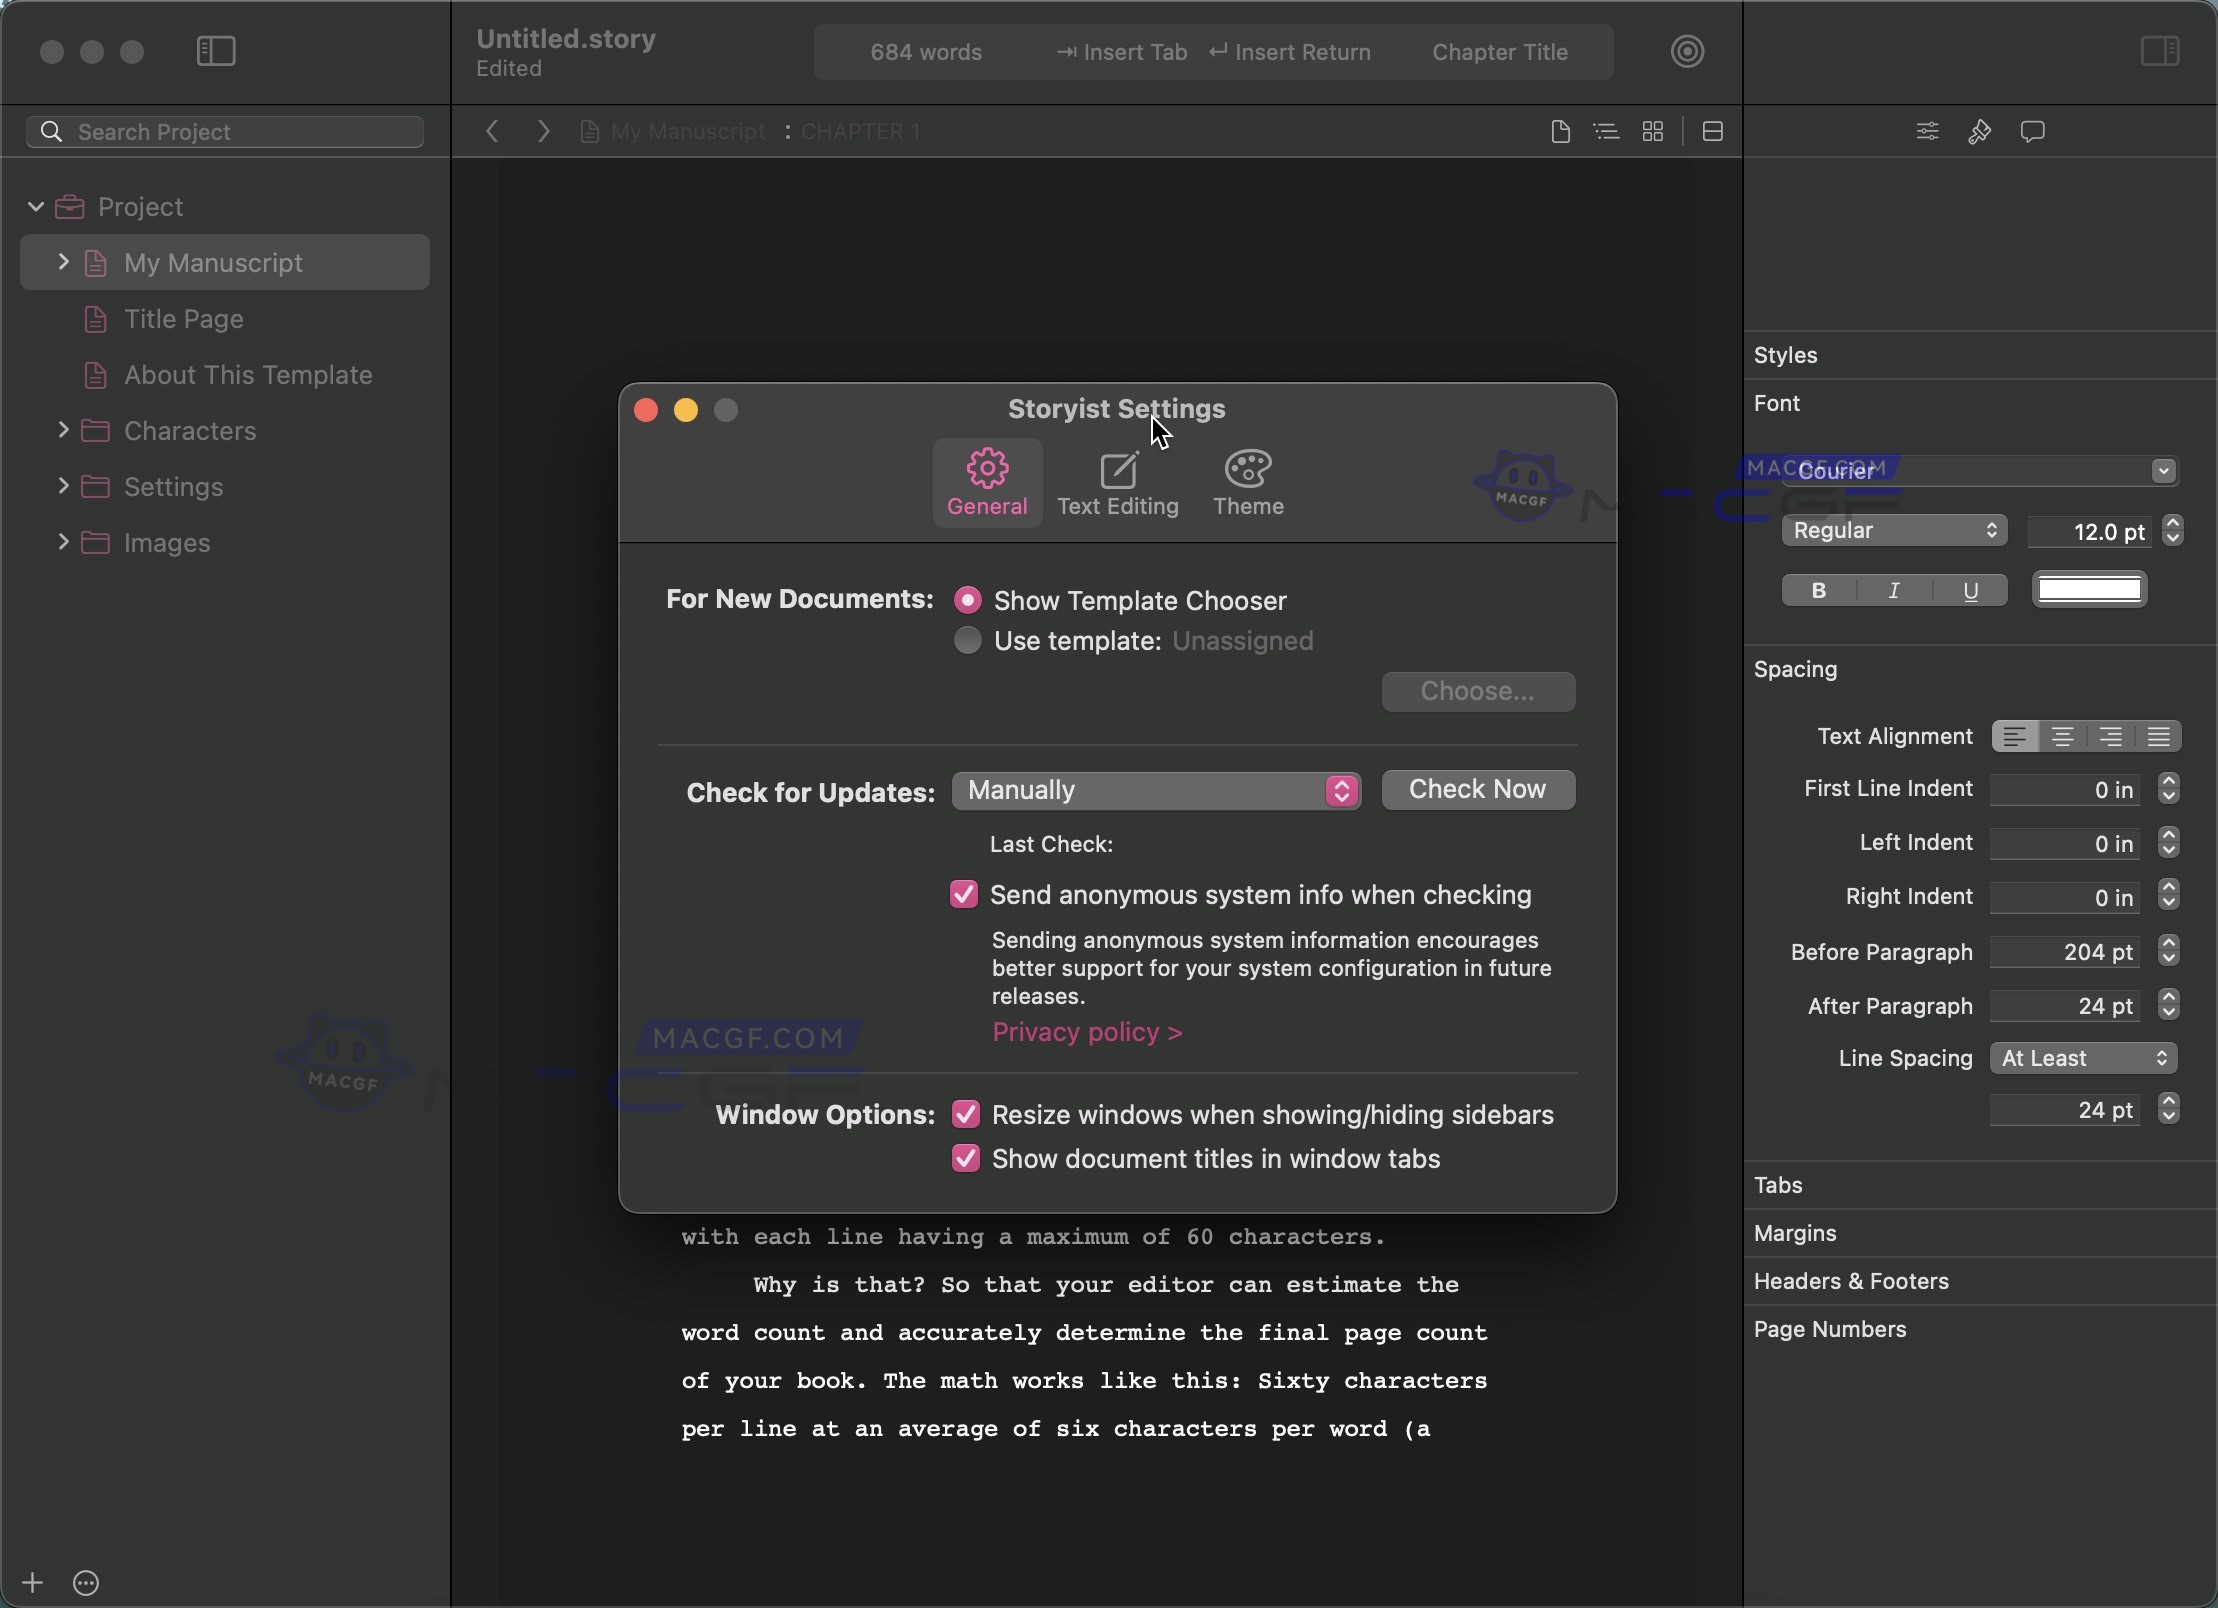Open the comments bubble inspector icon

coord(2032,132)
